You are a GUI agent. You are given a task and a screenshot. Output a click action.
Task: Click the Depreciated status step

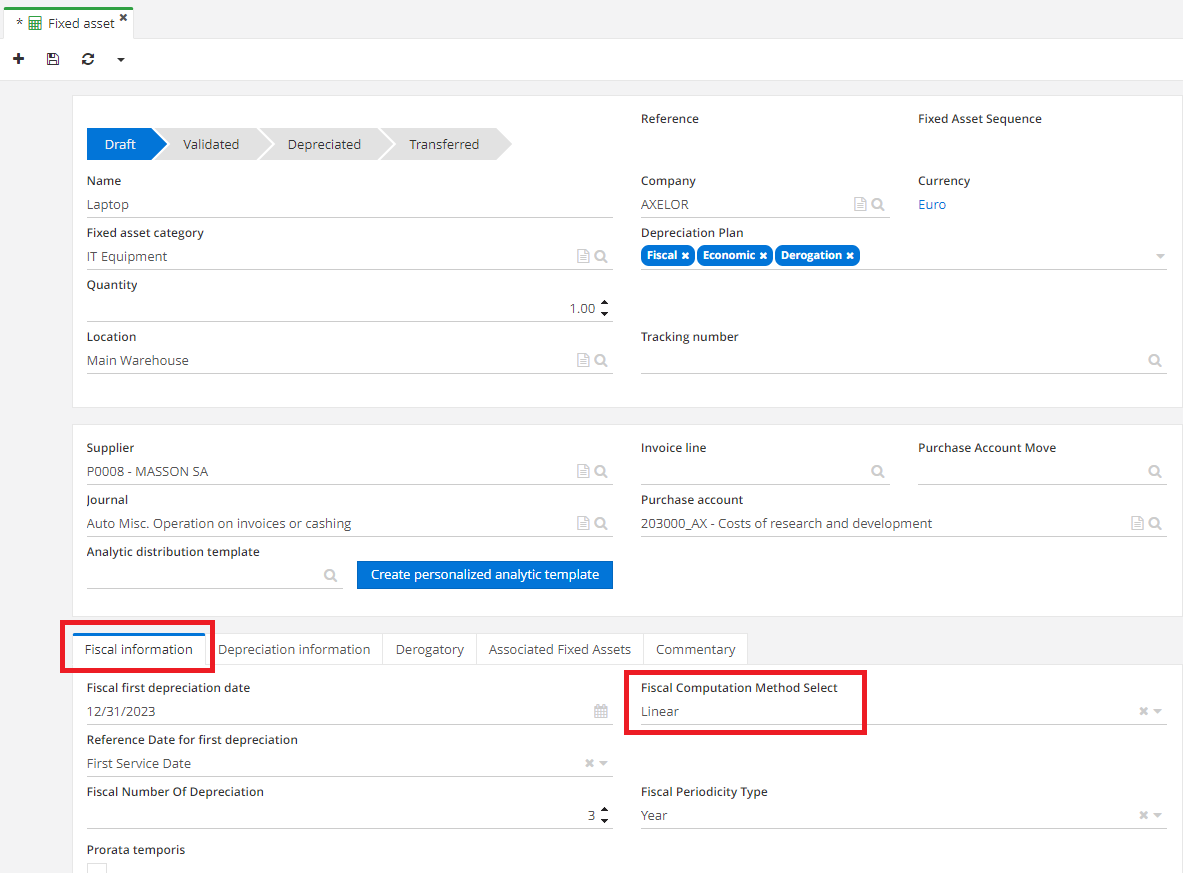click(324, 144)
